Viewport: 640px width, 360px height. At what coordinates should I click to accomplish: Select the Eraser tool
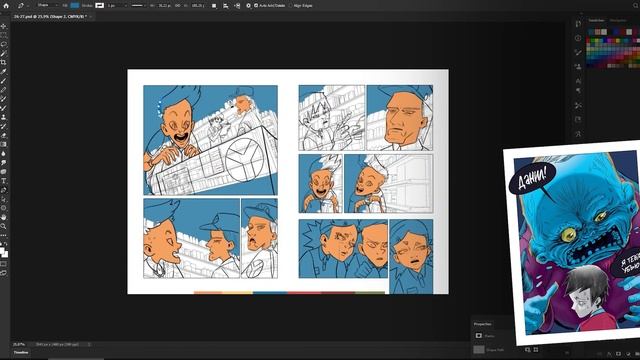[x=4, y=135]
